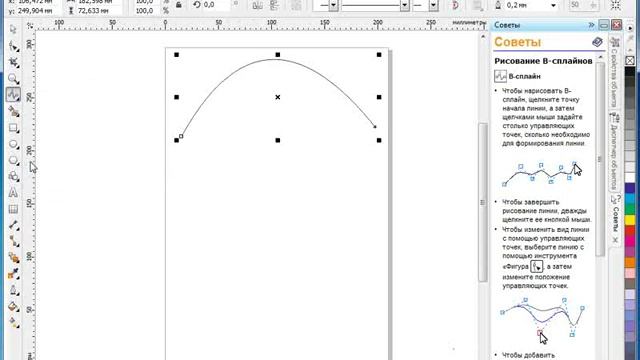Click the ruler origin corner icon
This screenshot has height=360, width=640.
click(x=29, y=25)
